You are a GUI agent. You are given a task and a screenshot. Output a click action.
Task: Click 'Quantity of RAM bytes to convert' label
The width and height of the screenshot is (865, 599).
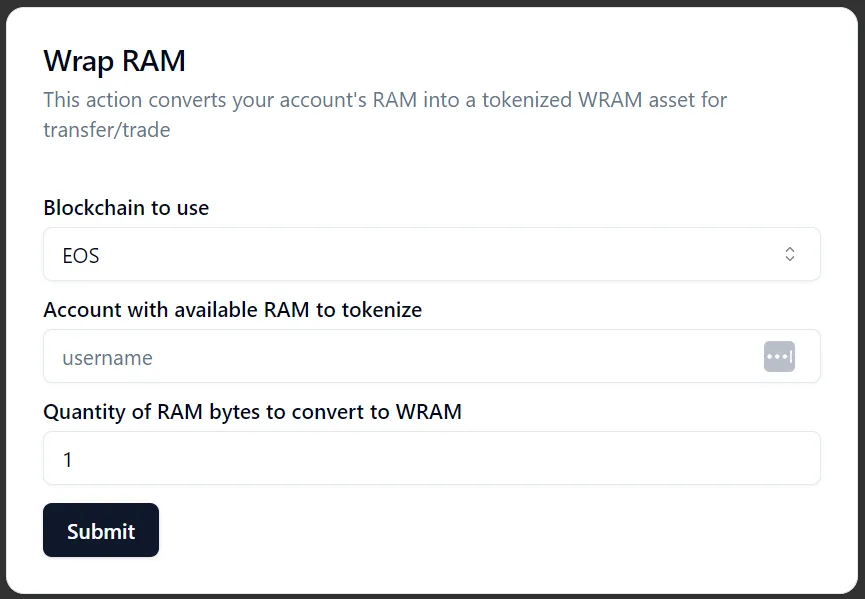coord(253,412)
